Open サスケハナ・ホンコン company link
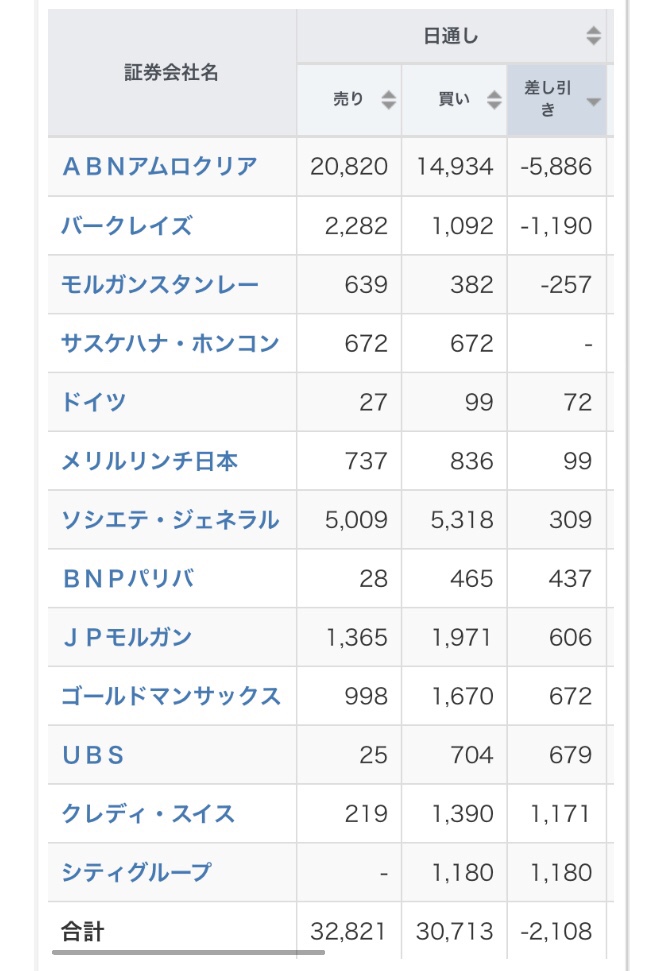Screen dimensions: 666x971 tap(170, 343)
